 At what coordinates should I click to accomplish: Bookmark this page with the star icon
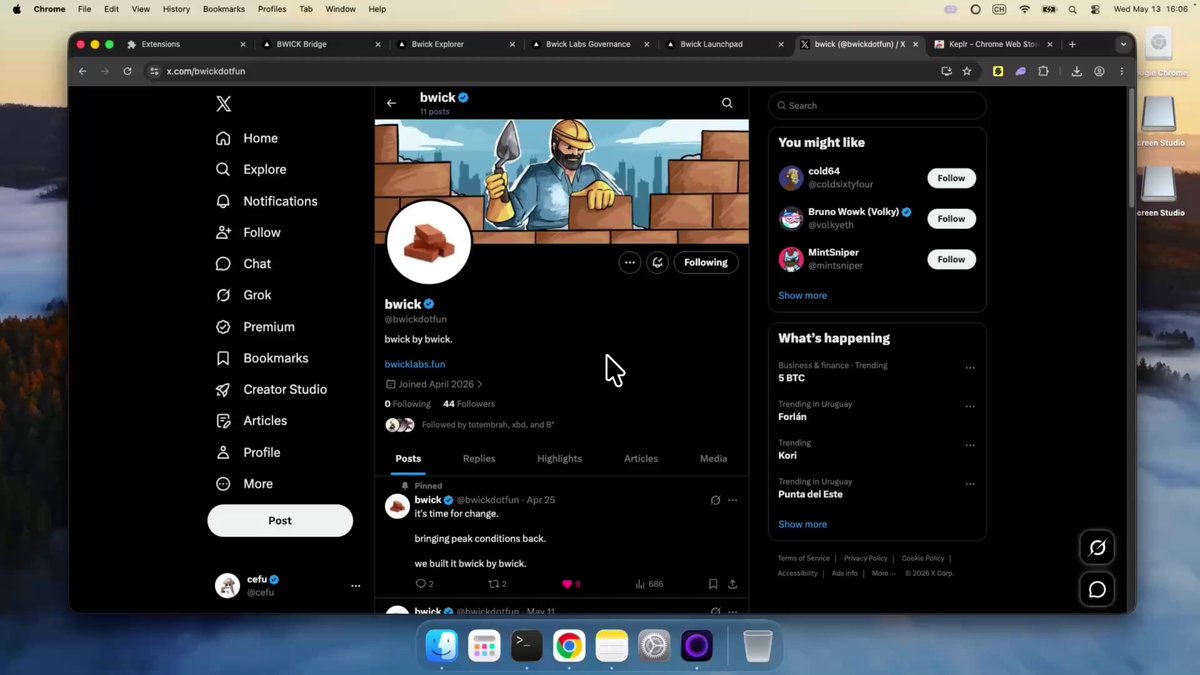click(x=967, y=71)
